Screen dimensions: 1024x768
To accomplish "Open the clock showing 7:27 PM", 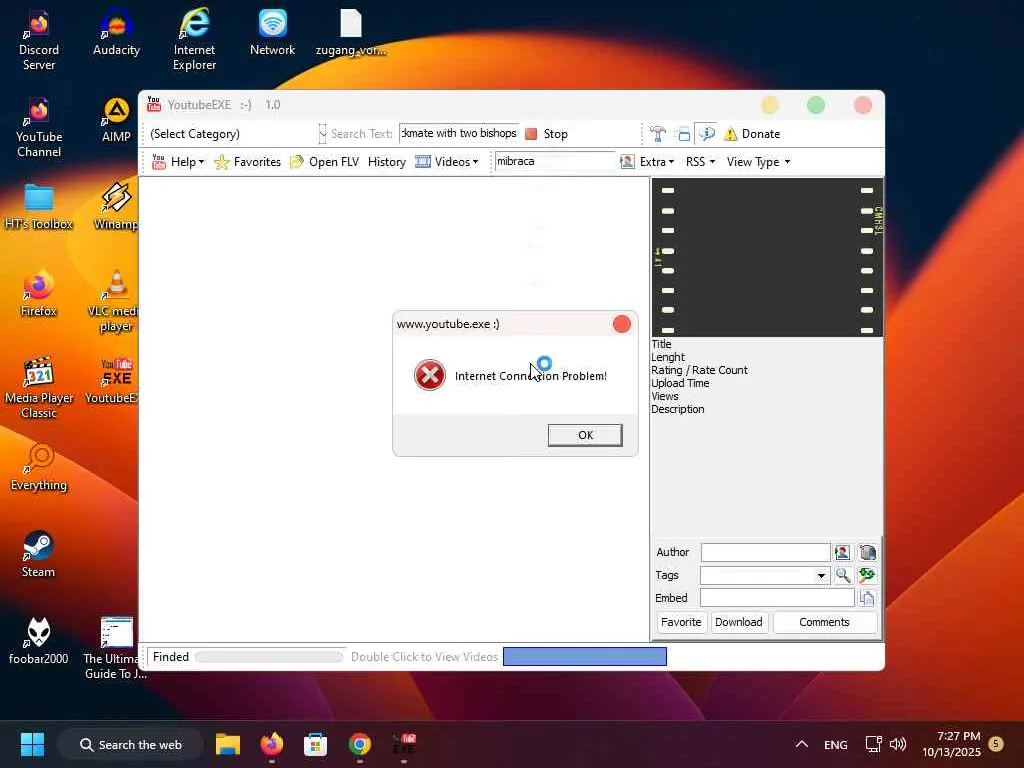I will 952,744.
